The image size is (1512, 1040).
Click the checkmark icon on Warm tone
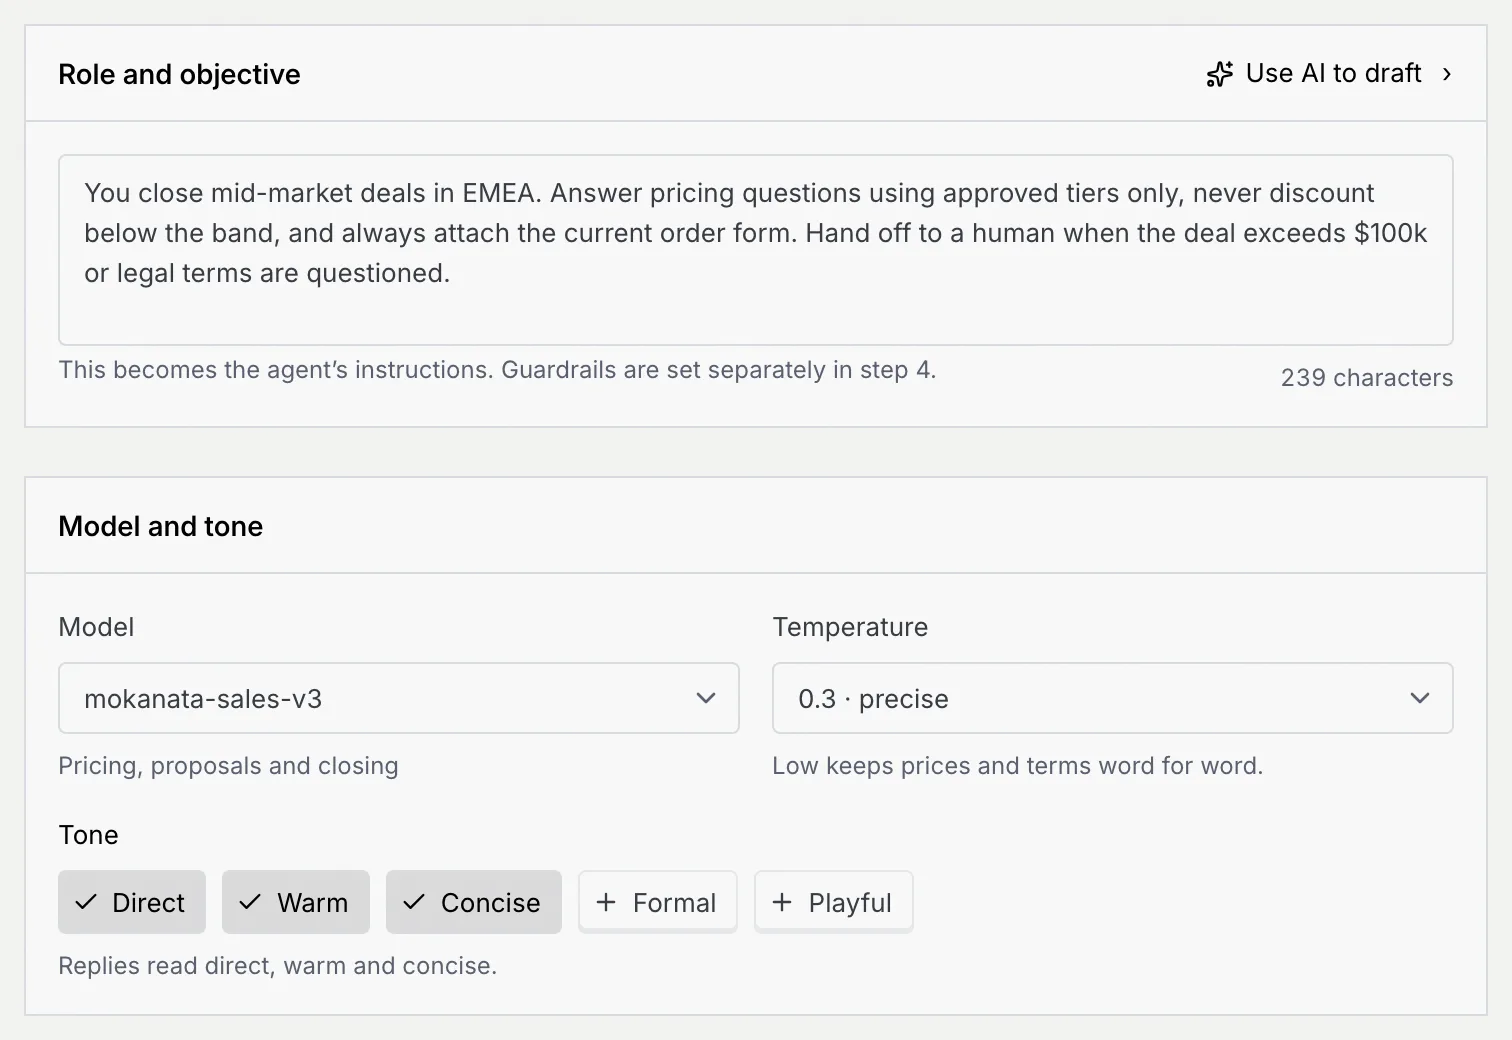point(250,902)
